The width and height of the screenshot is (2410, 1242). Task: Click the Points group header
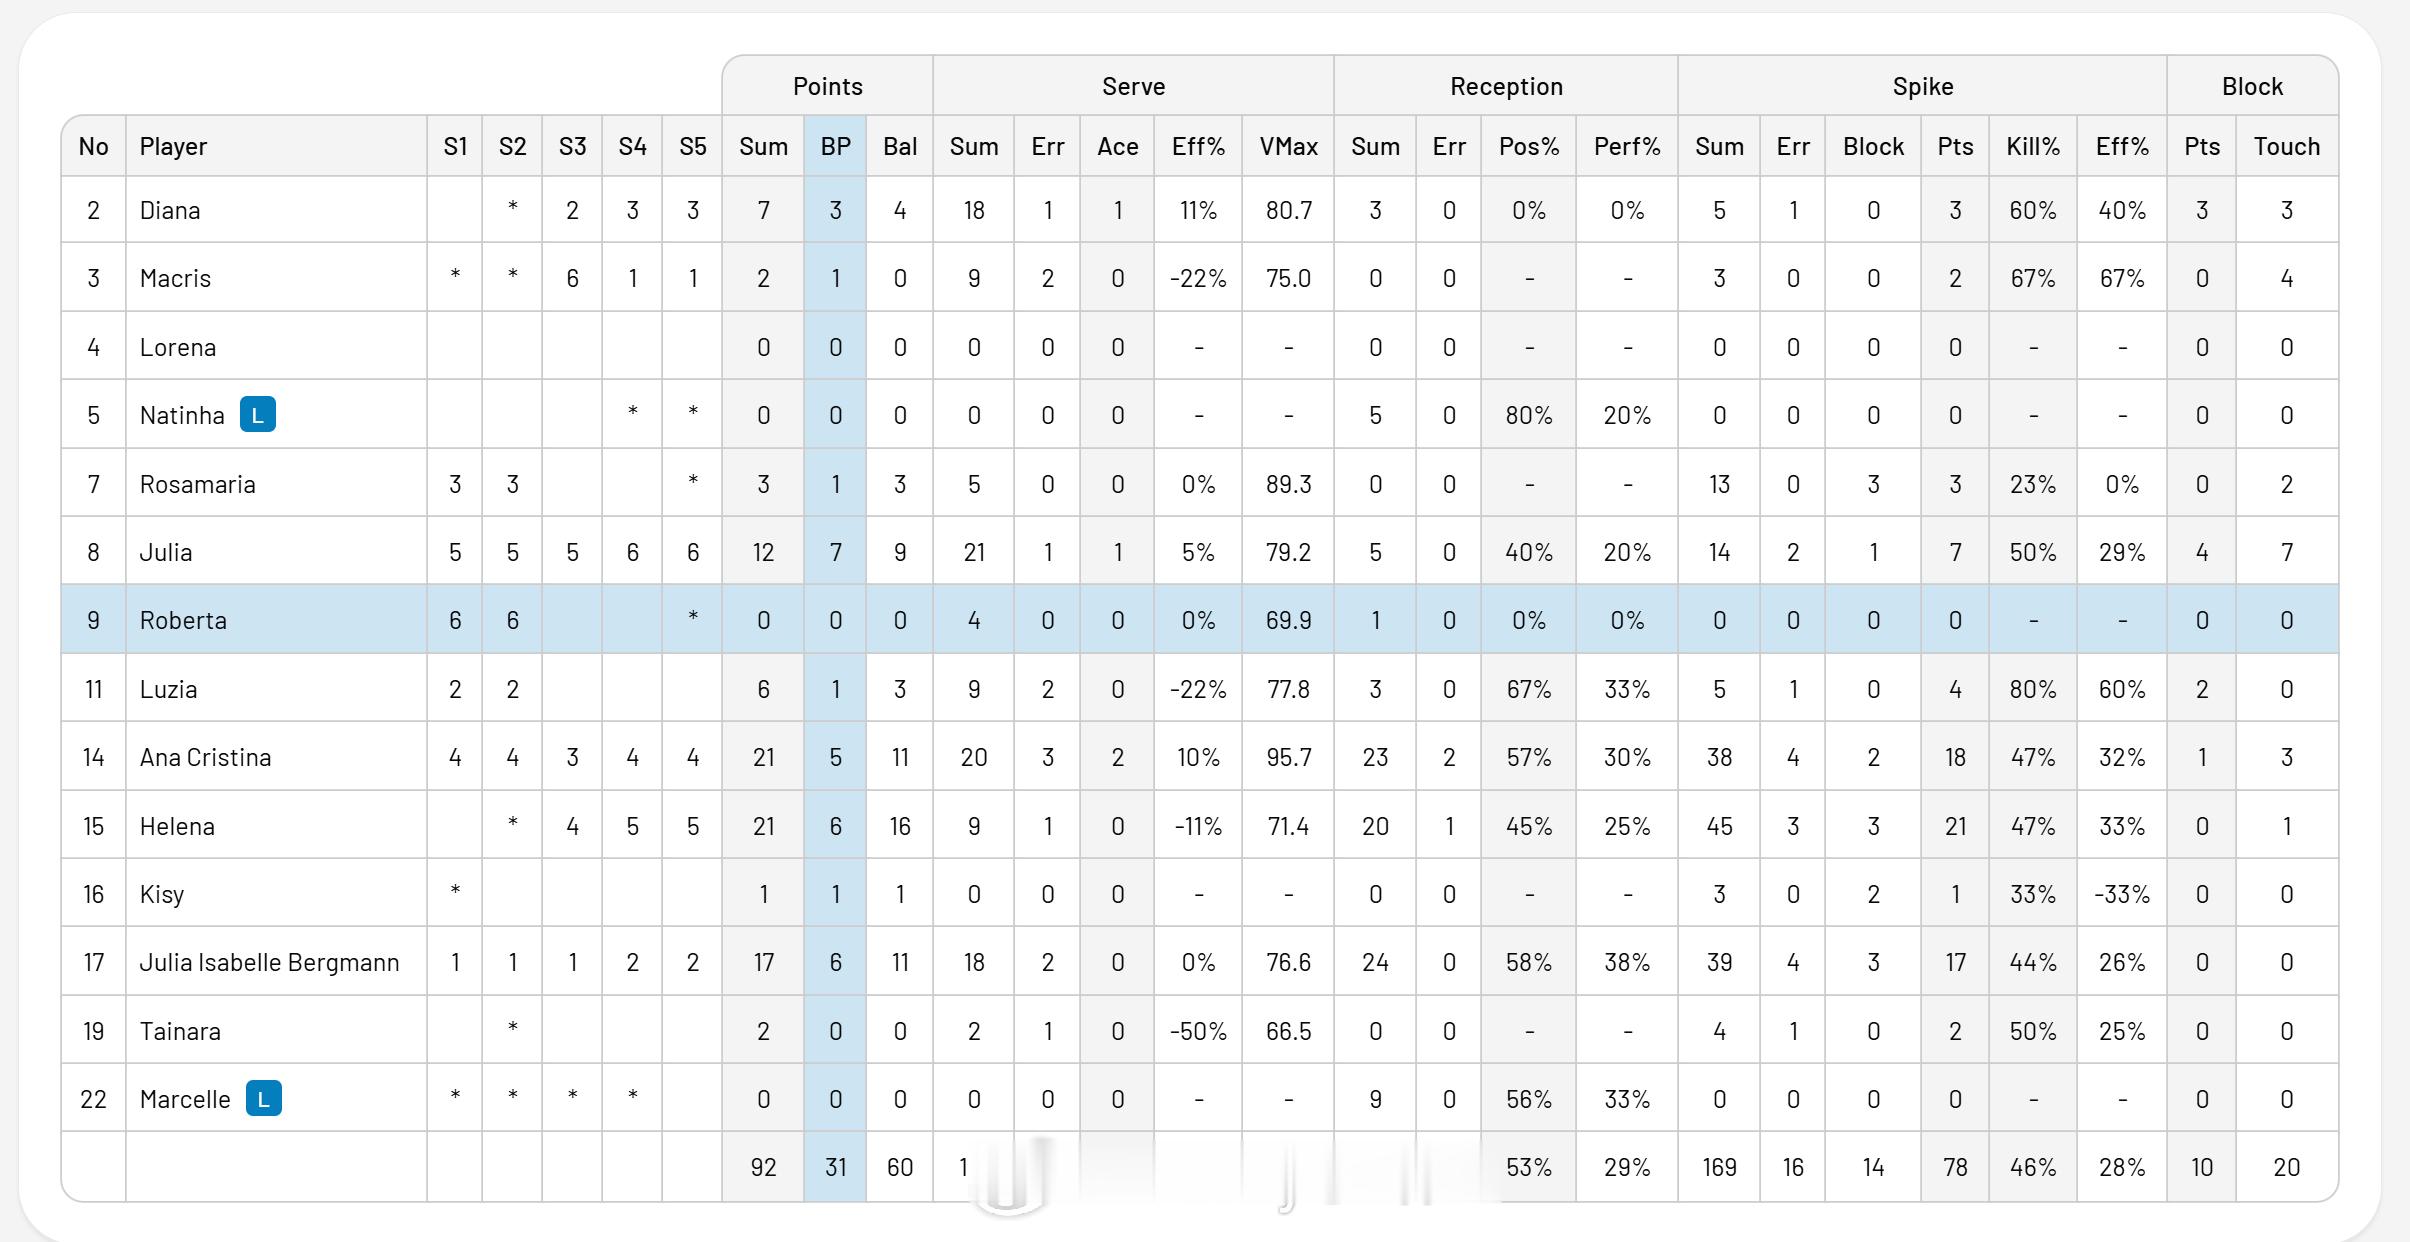pos(827,86)
